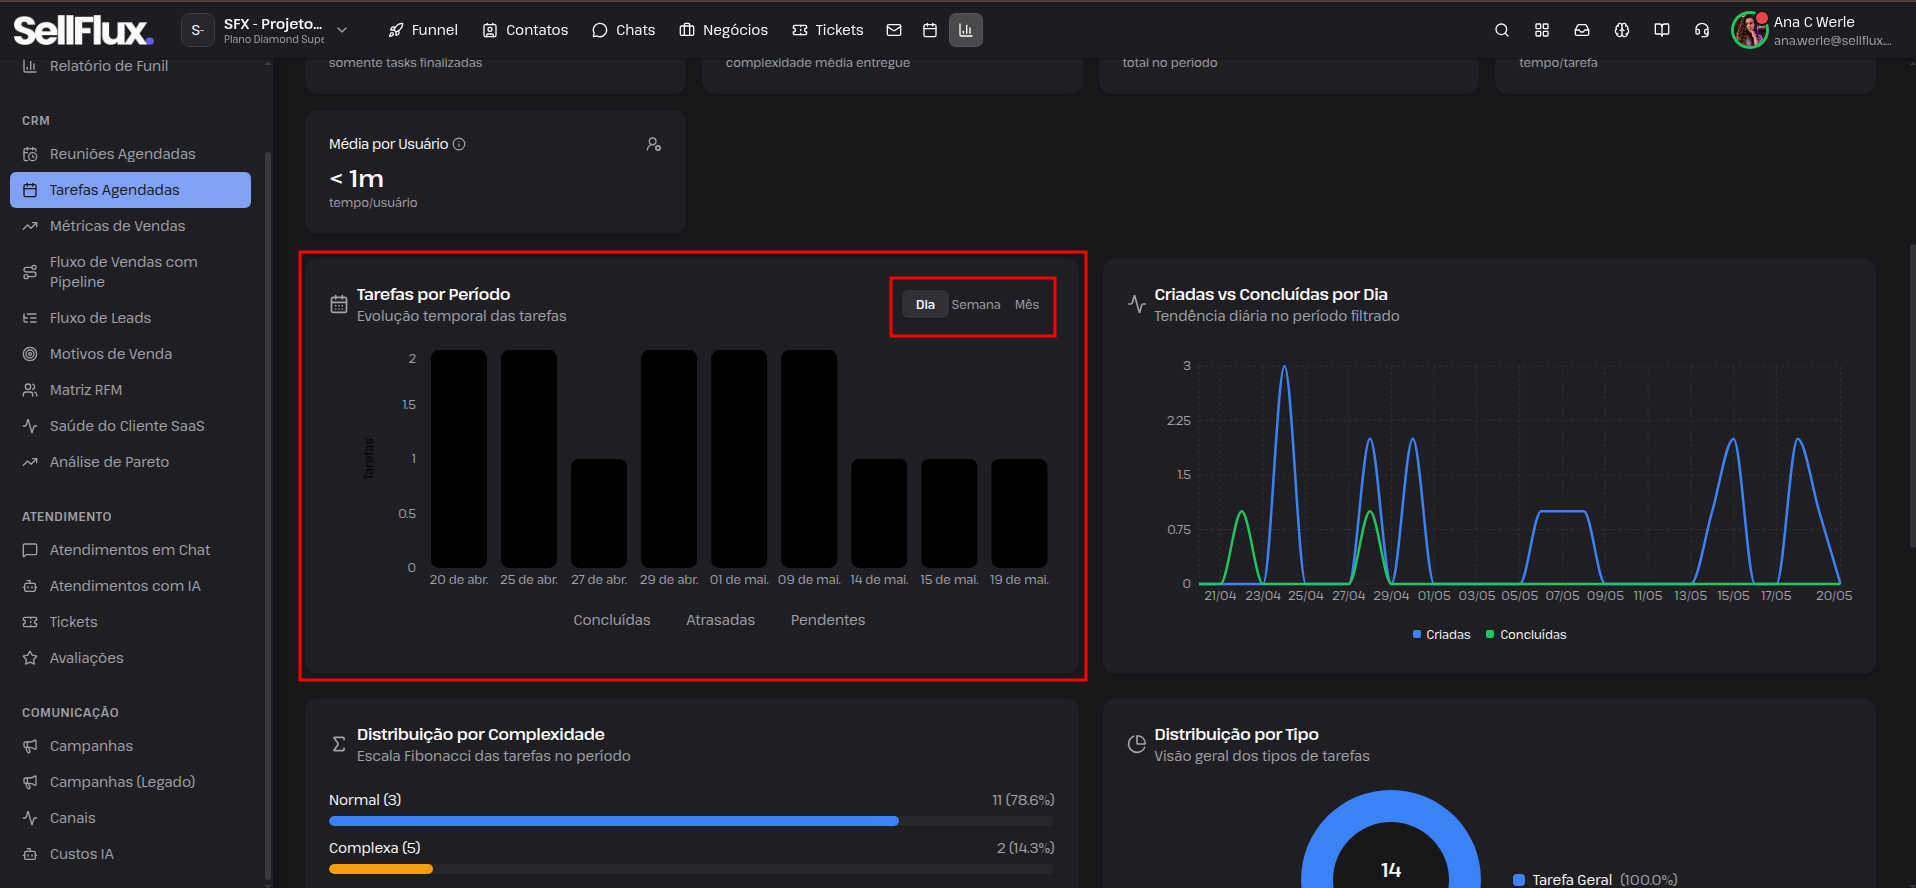Open the inbox tray icon
1916x888 pixels.
pyautogui.click(x=1581, y=30)
